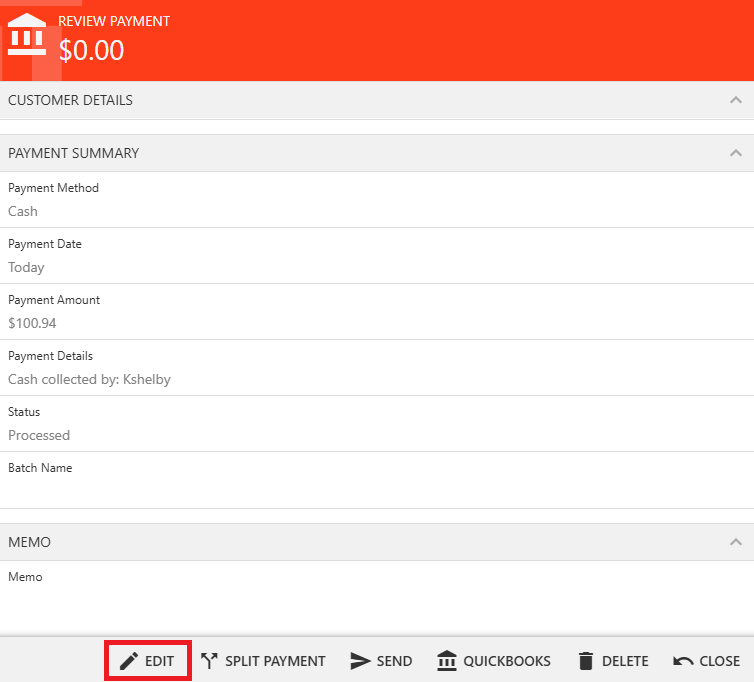Collapse the Customer Details section
The image size is (754, 682).
[736, 100]
